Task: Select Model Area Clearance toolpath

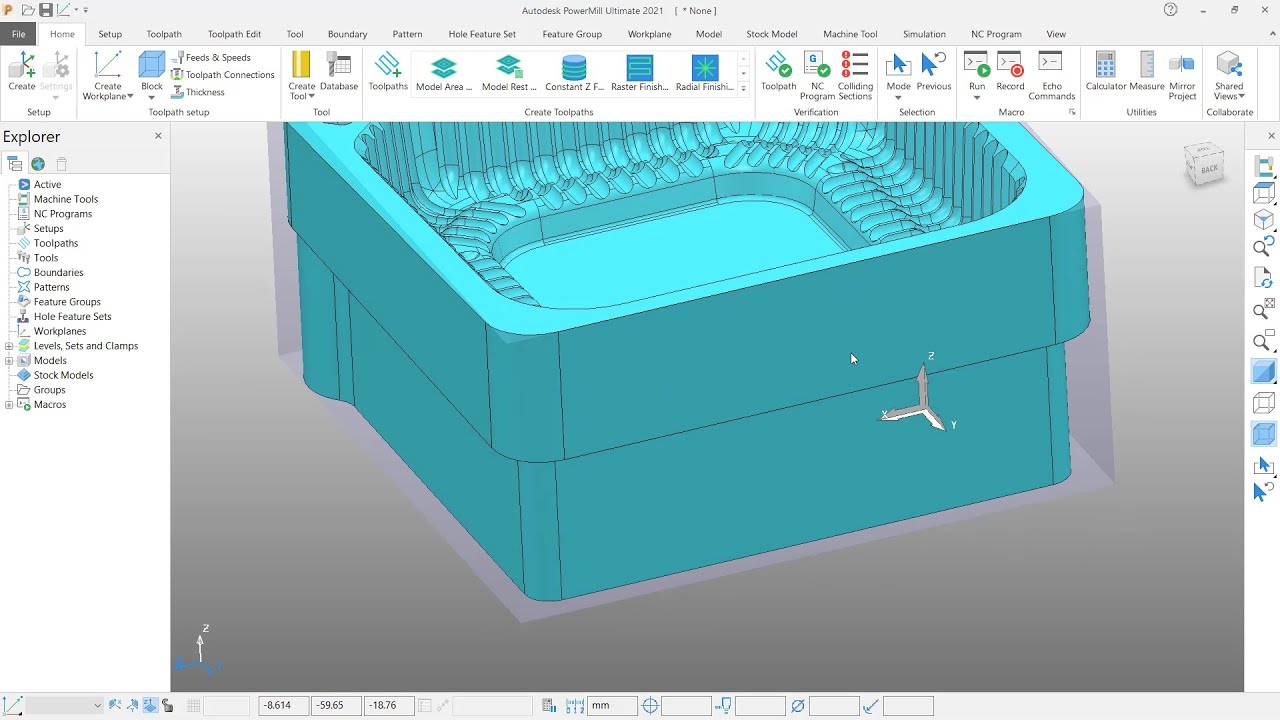Action: (x=444, y=74)
